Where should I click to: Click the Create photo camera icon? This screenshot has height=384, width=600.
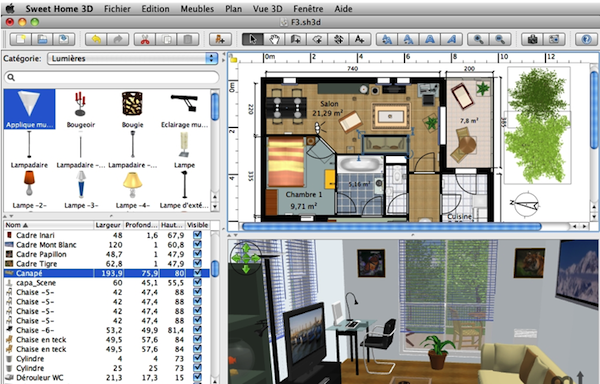pos(532,39)
